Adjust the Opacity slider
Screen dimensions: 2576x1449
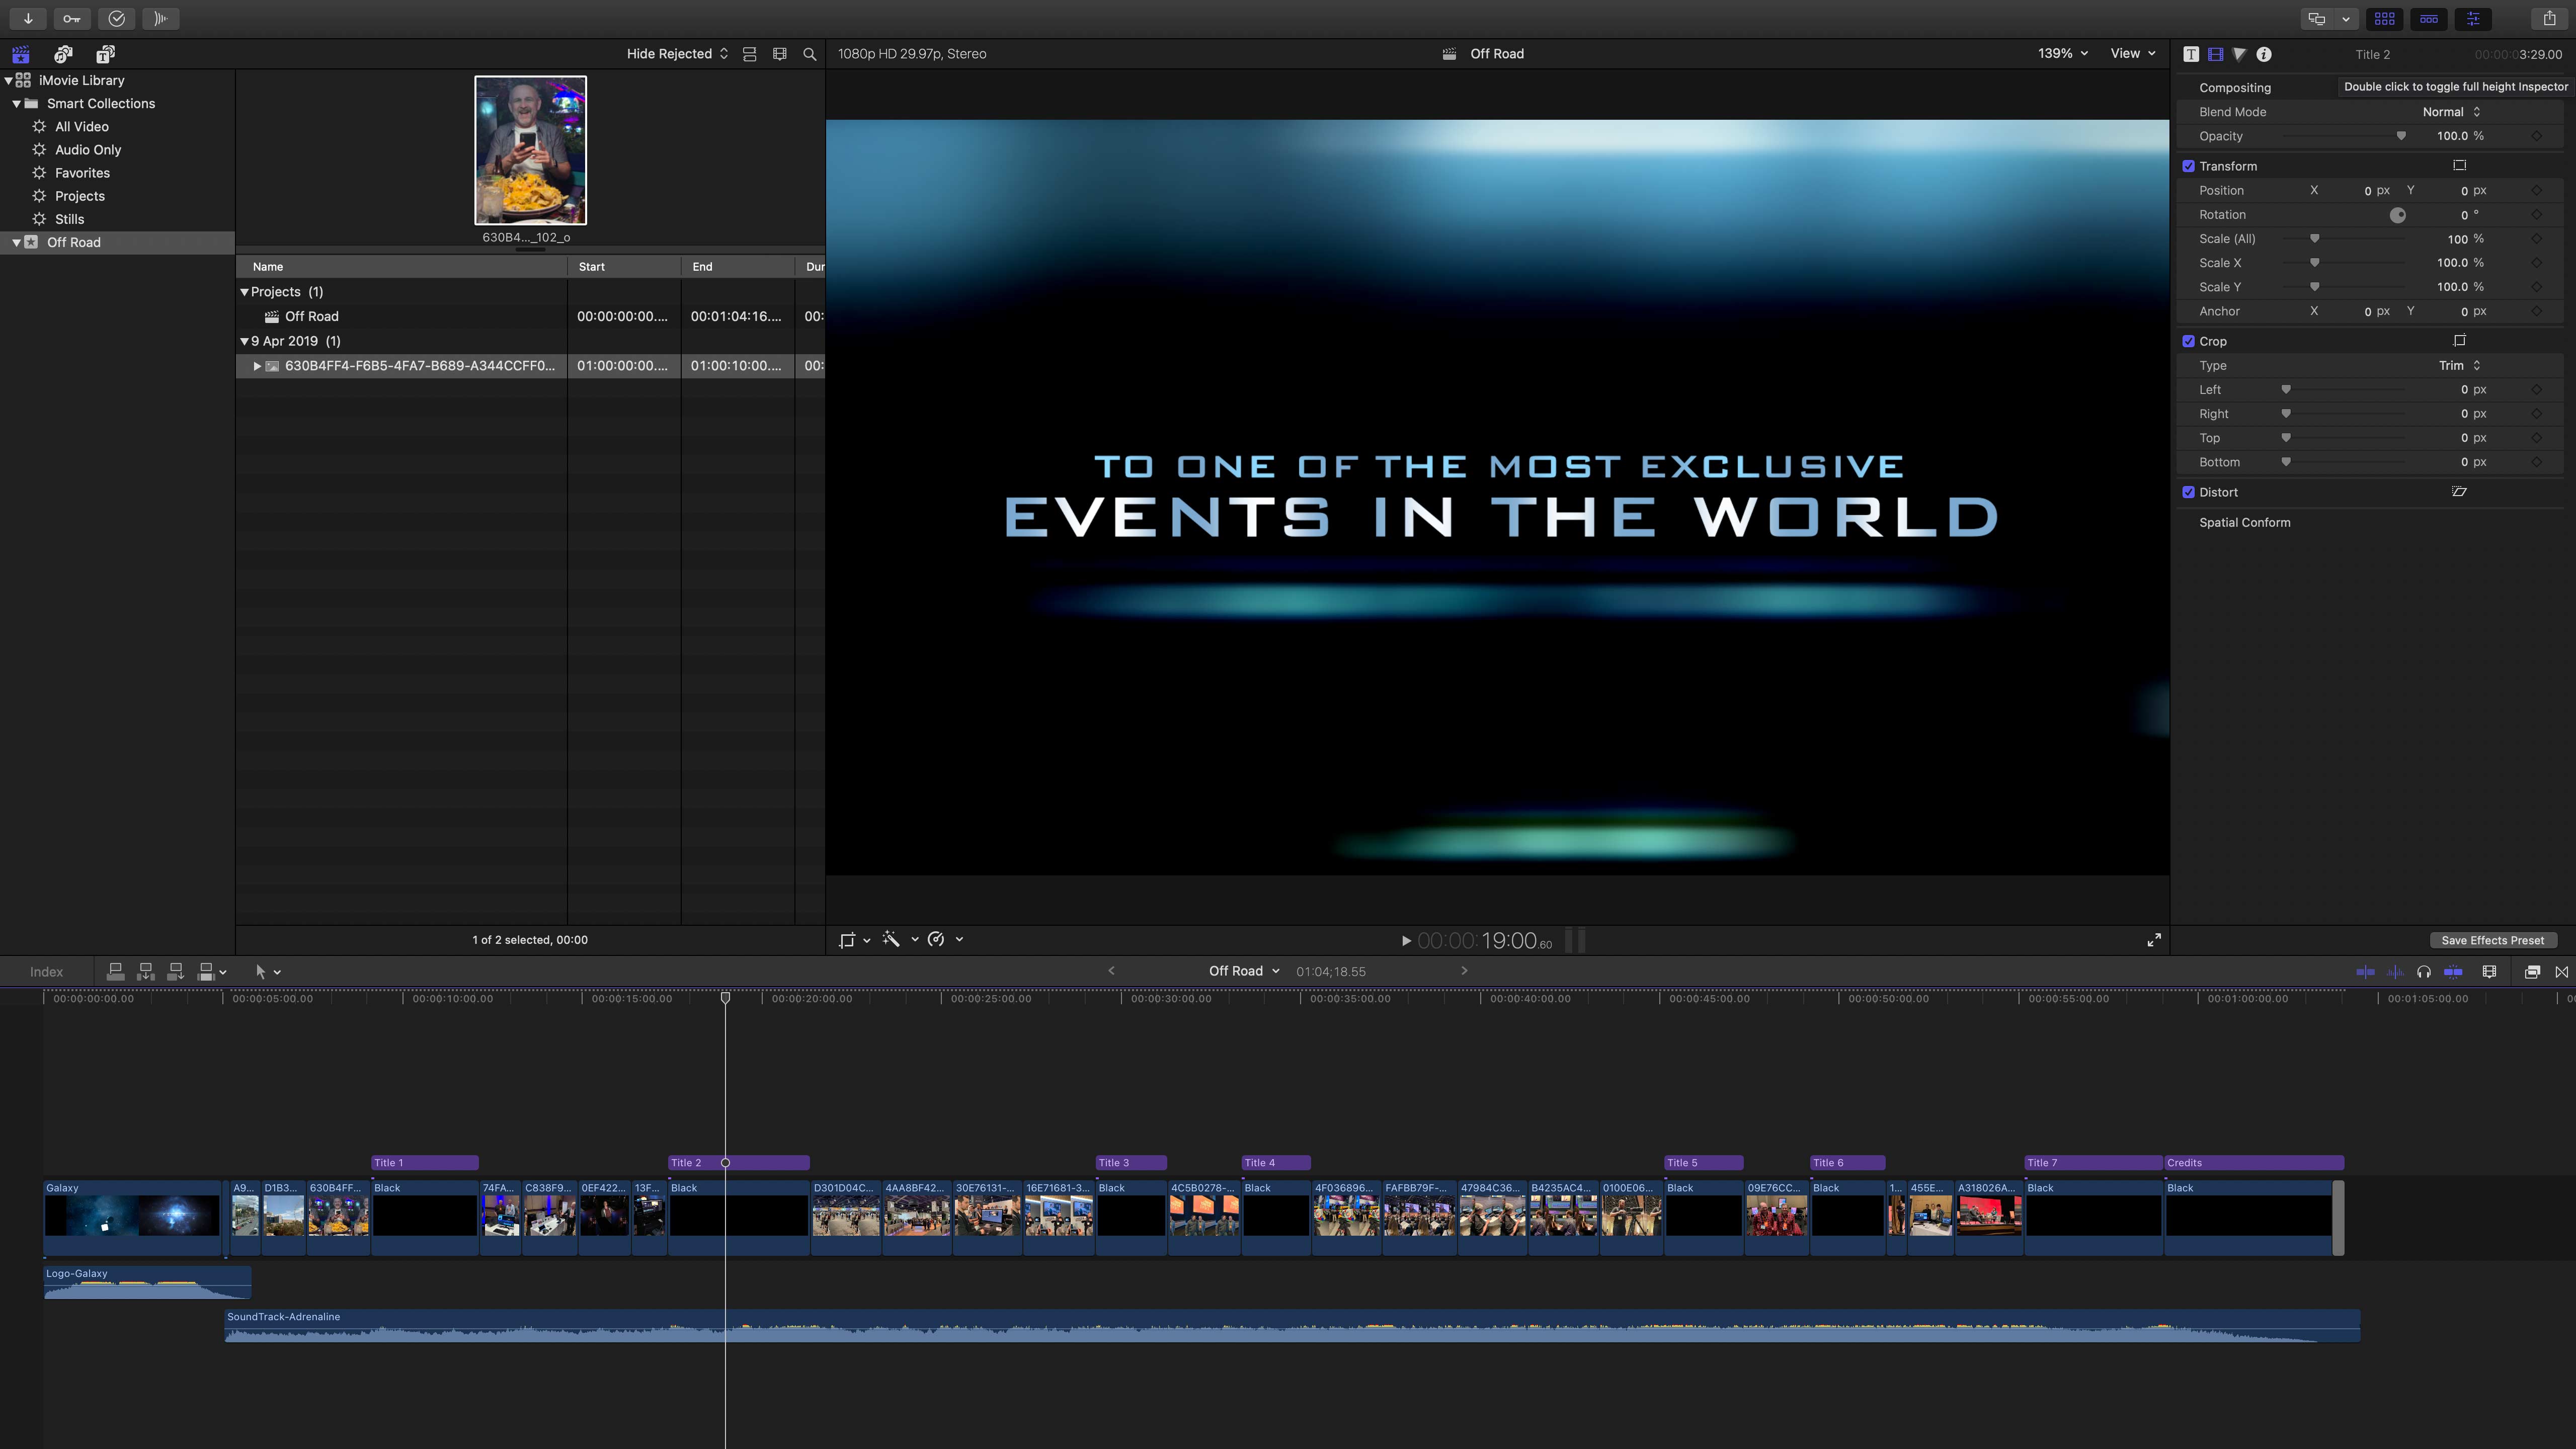tap(2401, 136)
